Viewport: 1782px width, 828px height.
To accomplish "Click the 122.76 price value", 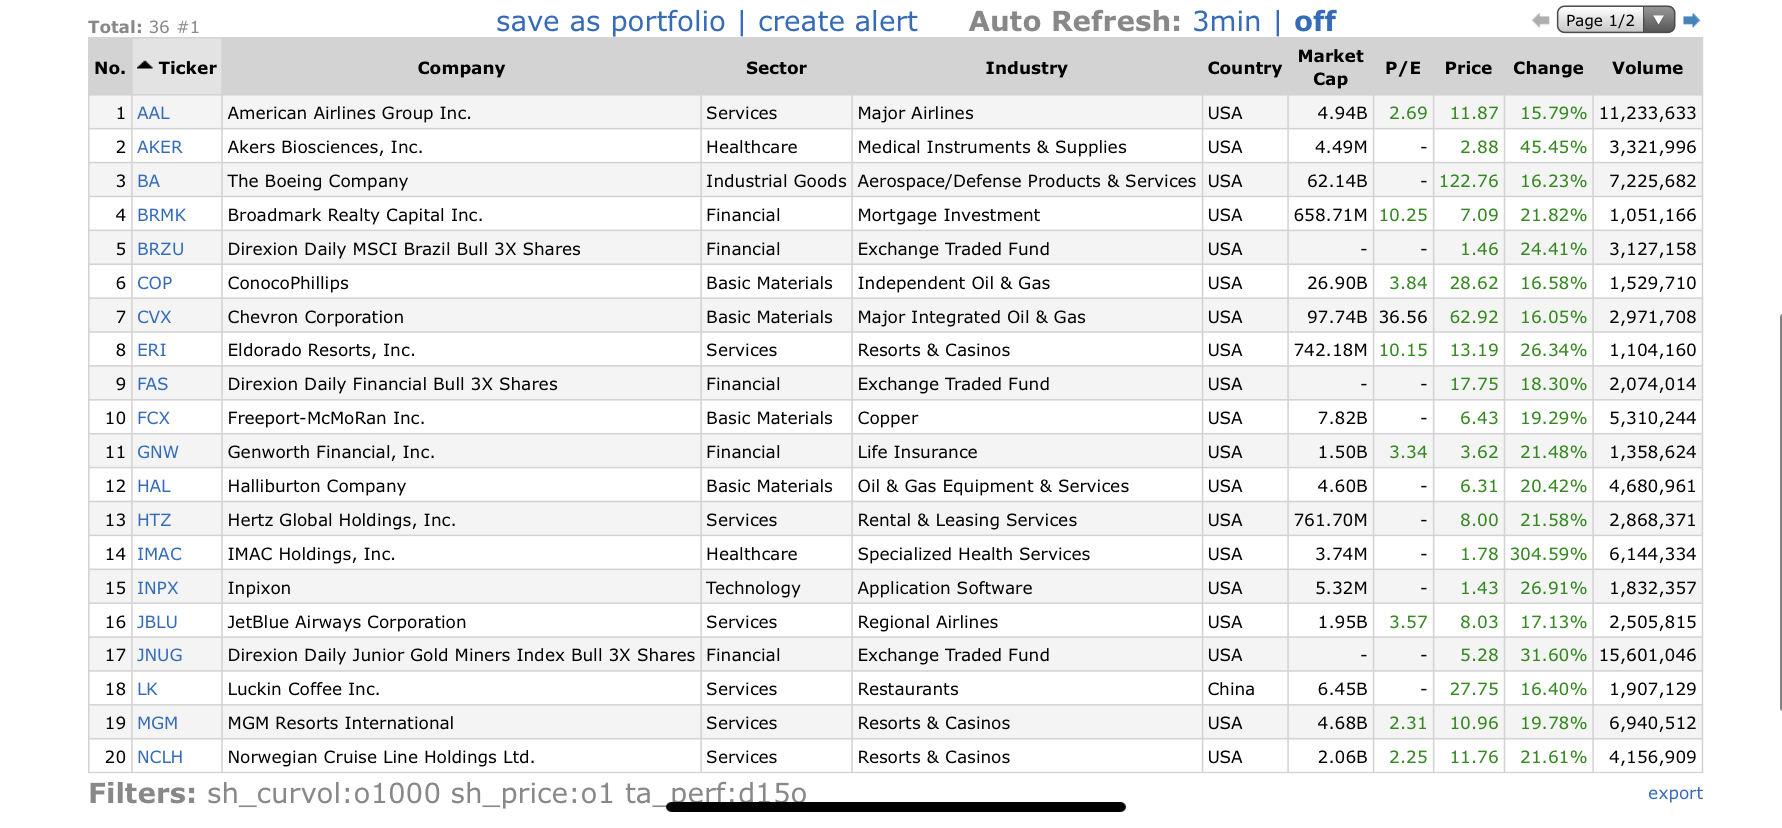I will pyautogui.click(x=1468, y=181).
